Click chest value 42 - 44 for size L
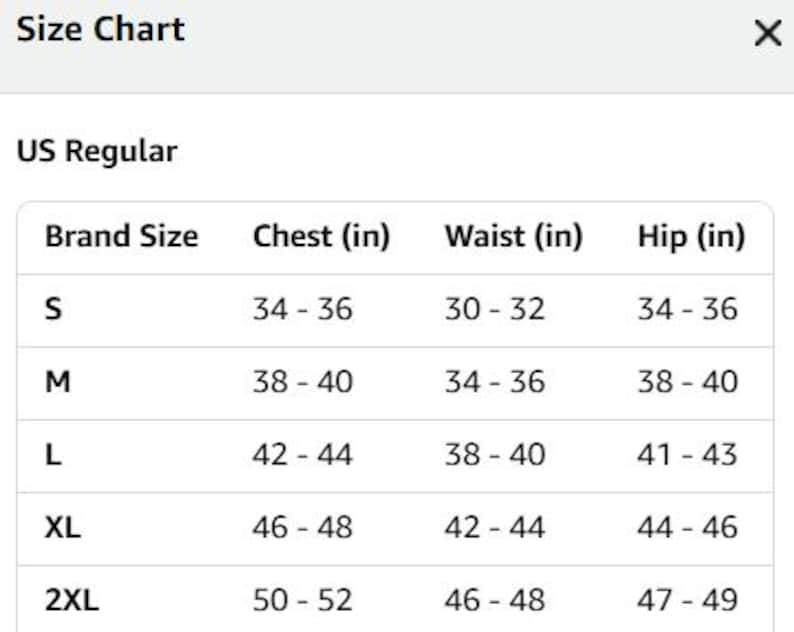794x632 pixels. 303,454
